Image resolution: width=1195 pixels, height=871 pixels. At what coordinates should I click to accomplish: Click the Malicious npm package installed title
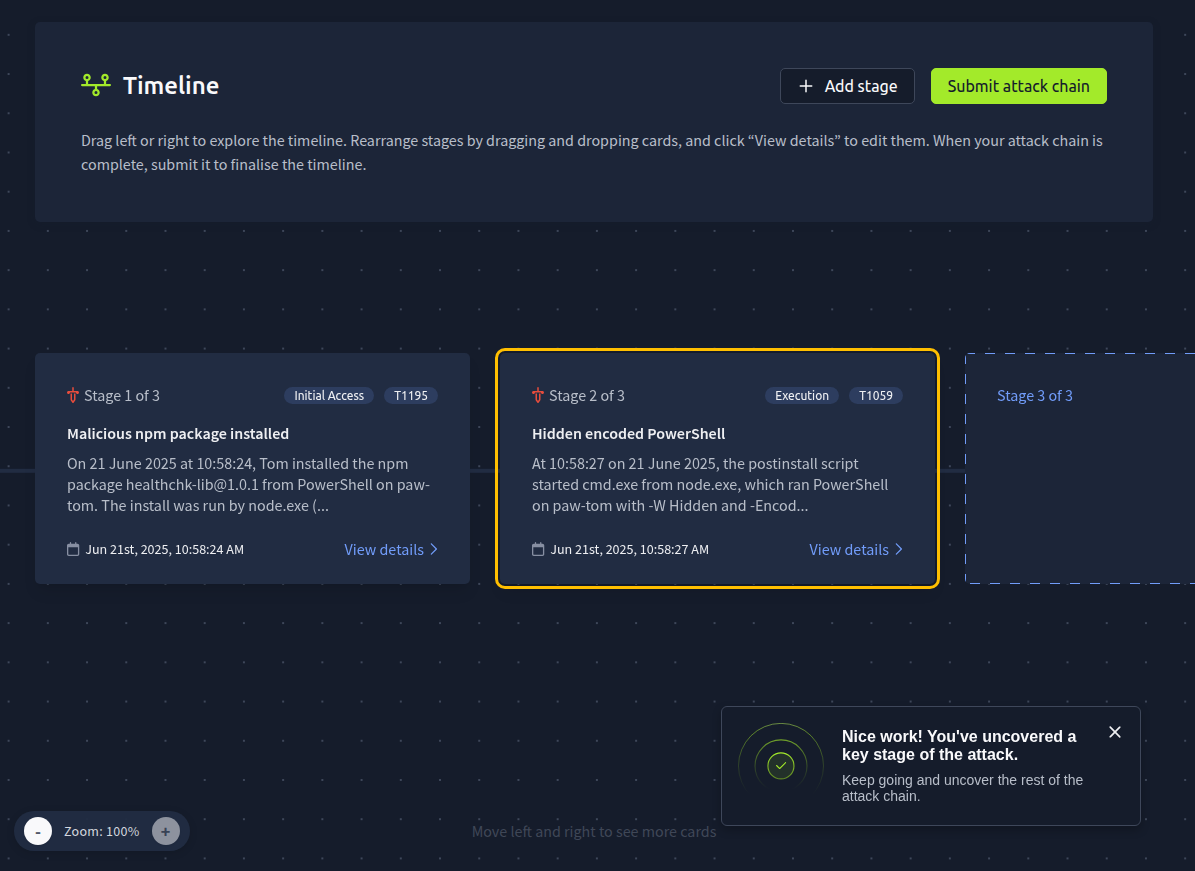click(178, 434)
